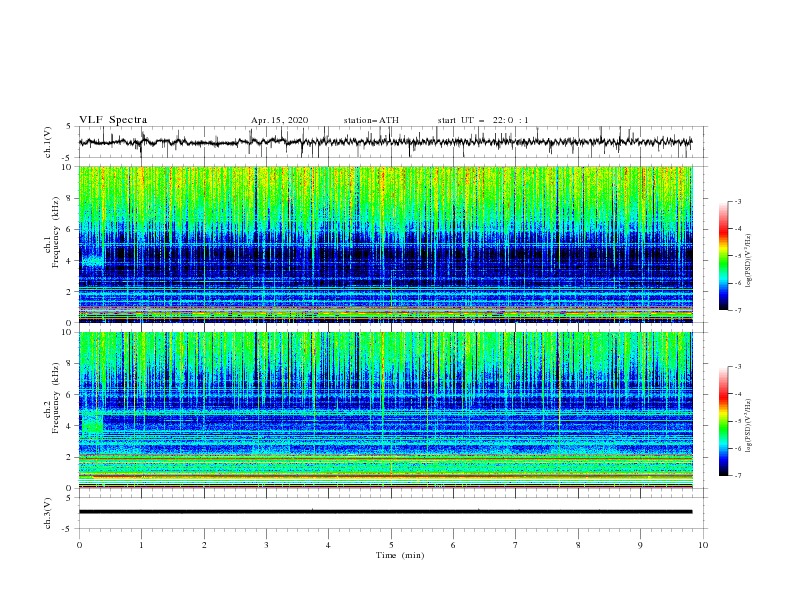Click the "station=ATH" label
792x612 pixels.
(371, 120)
